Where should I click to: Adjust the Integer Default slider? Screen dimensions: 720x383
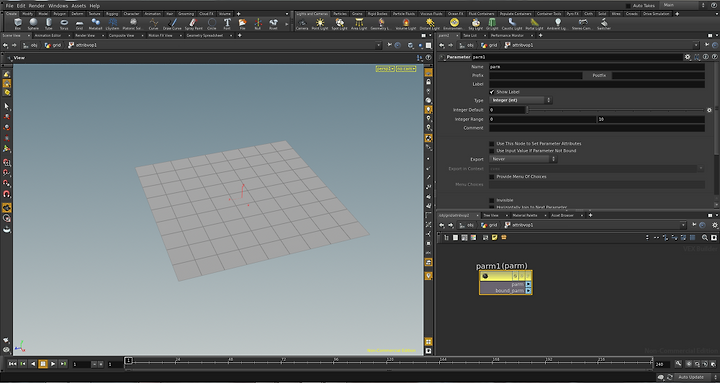coord(615,110)
